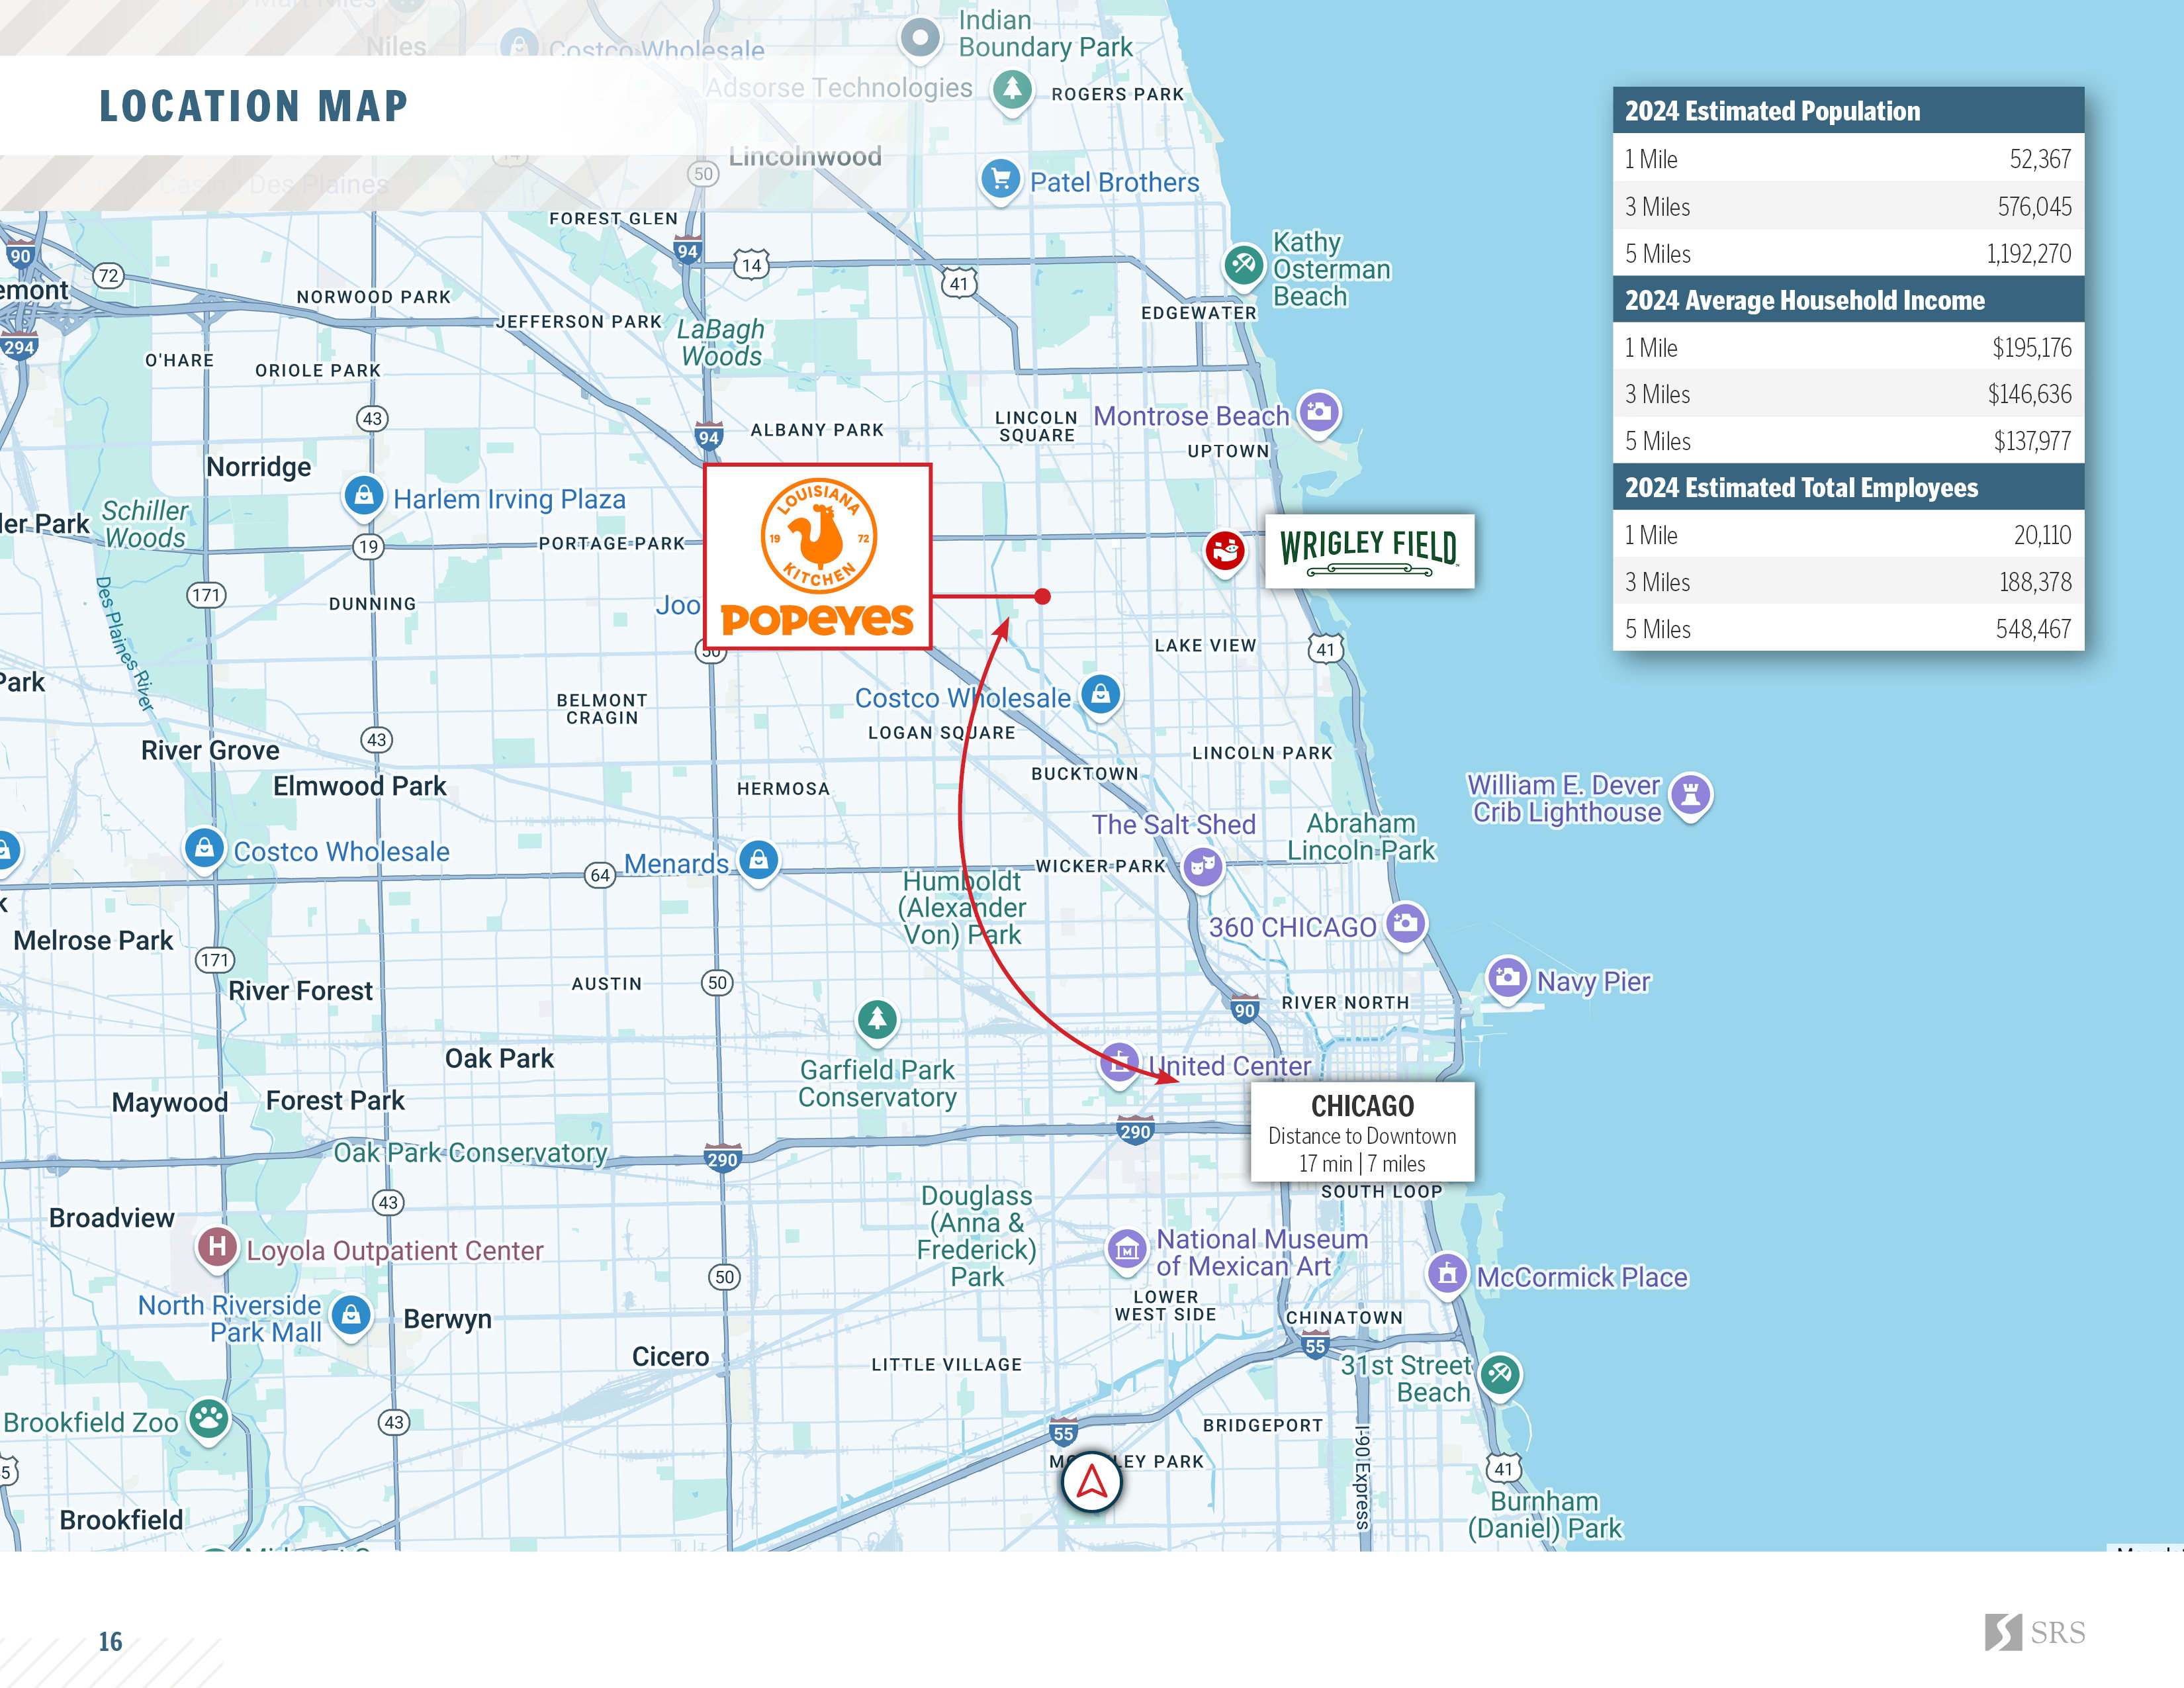Click the 2024 Estimated Total Employees header
This screenshot has height=1688, width=2184.
pos(1848,487)
